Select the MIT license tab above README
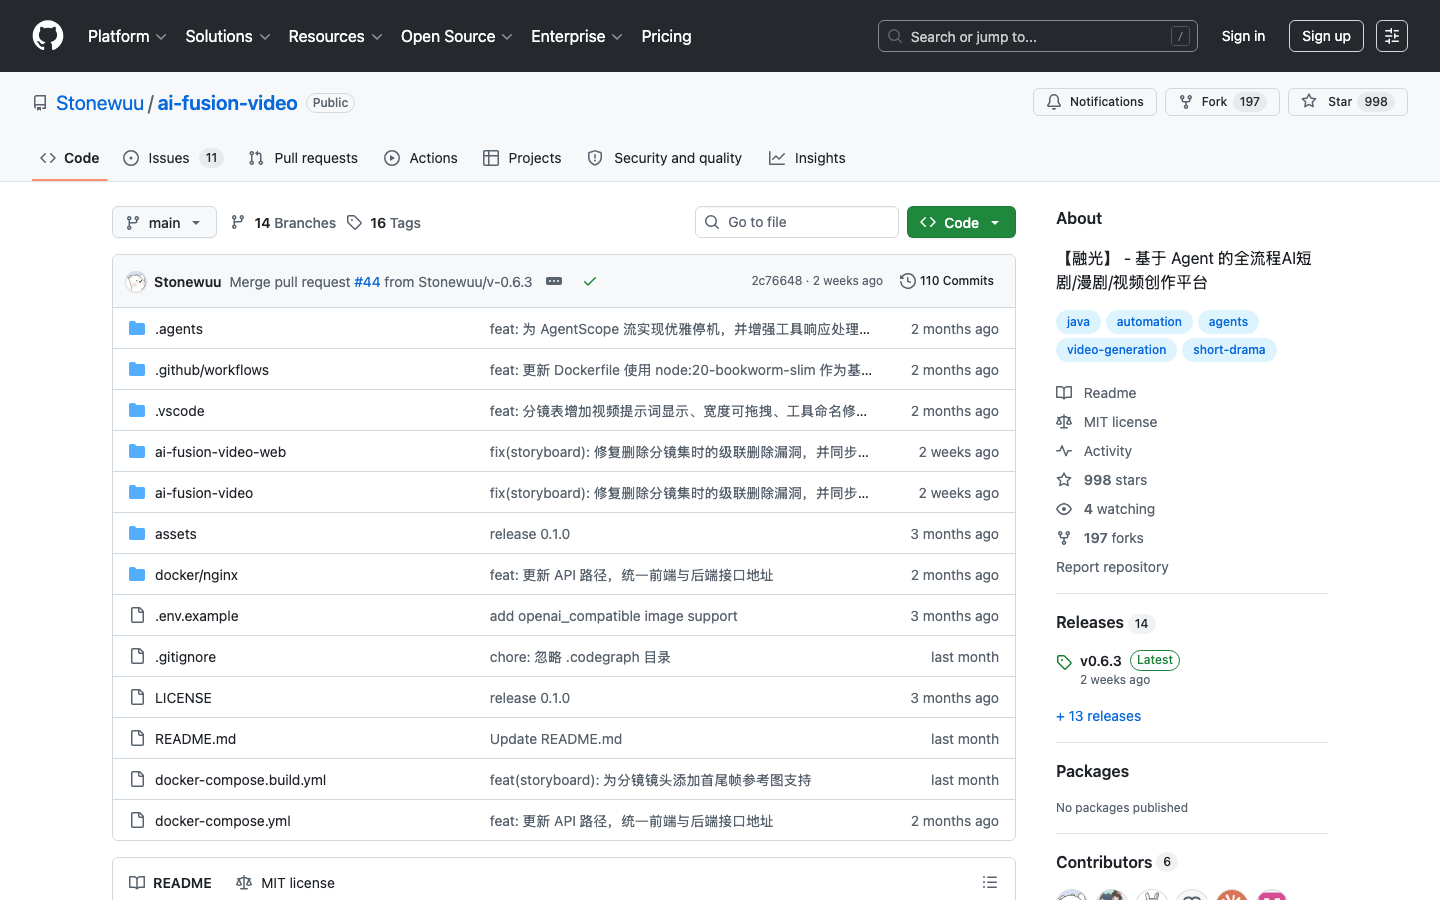Viewport: 1440px width, 900px height. tap(286, 882)
